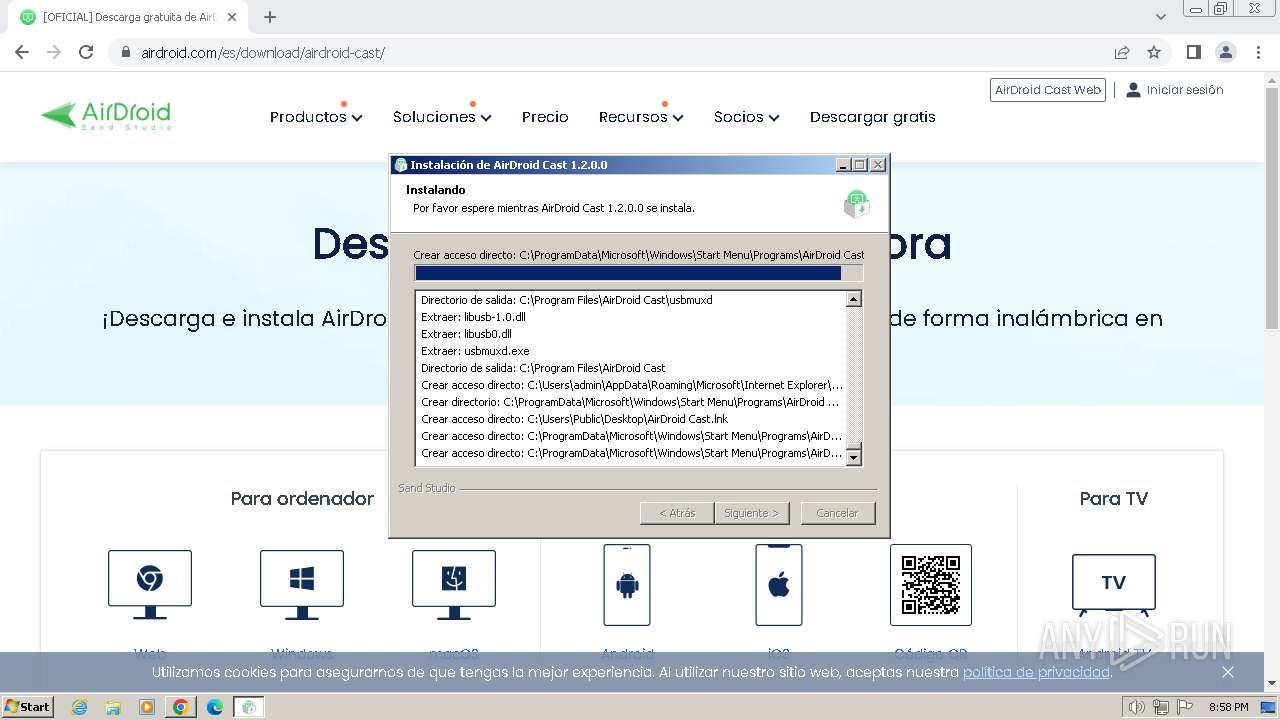Click the action center flag tray icon
Viewport: 1280px width, 720px height.
click(x=1185, y=707)
